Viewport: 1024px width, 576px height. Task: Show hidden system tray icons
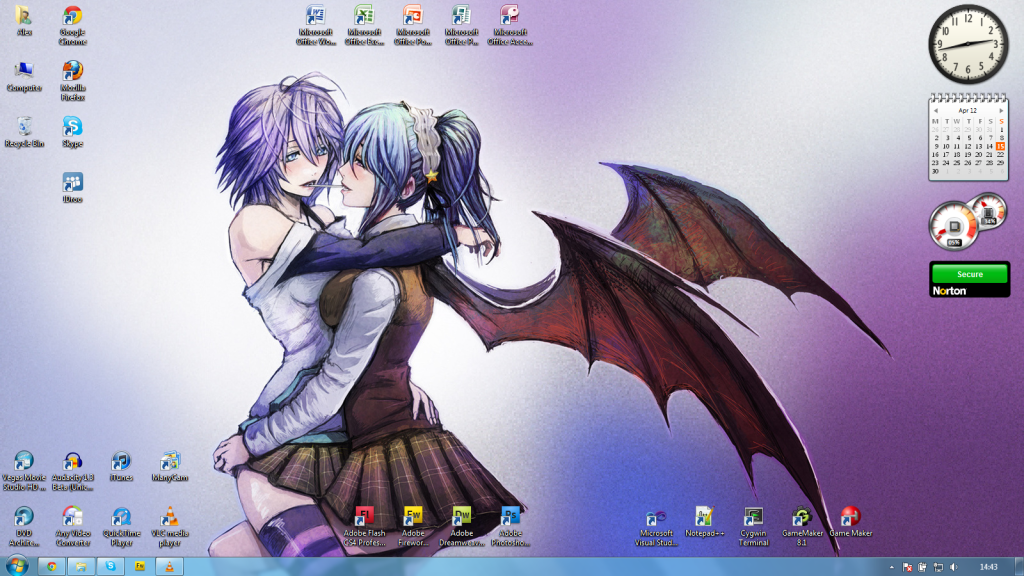[891, 567]
